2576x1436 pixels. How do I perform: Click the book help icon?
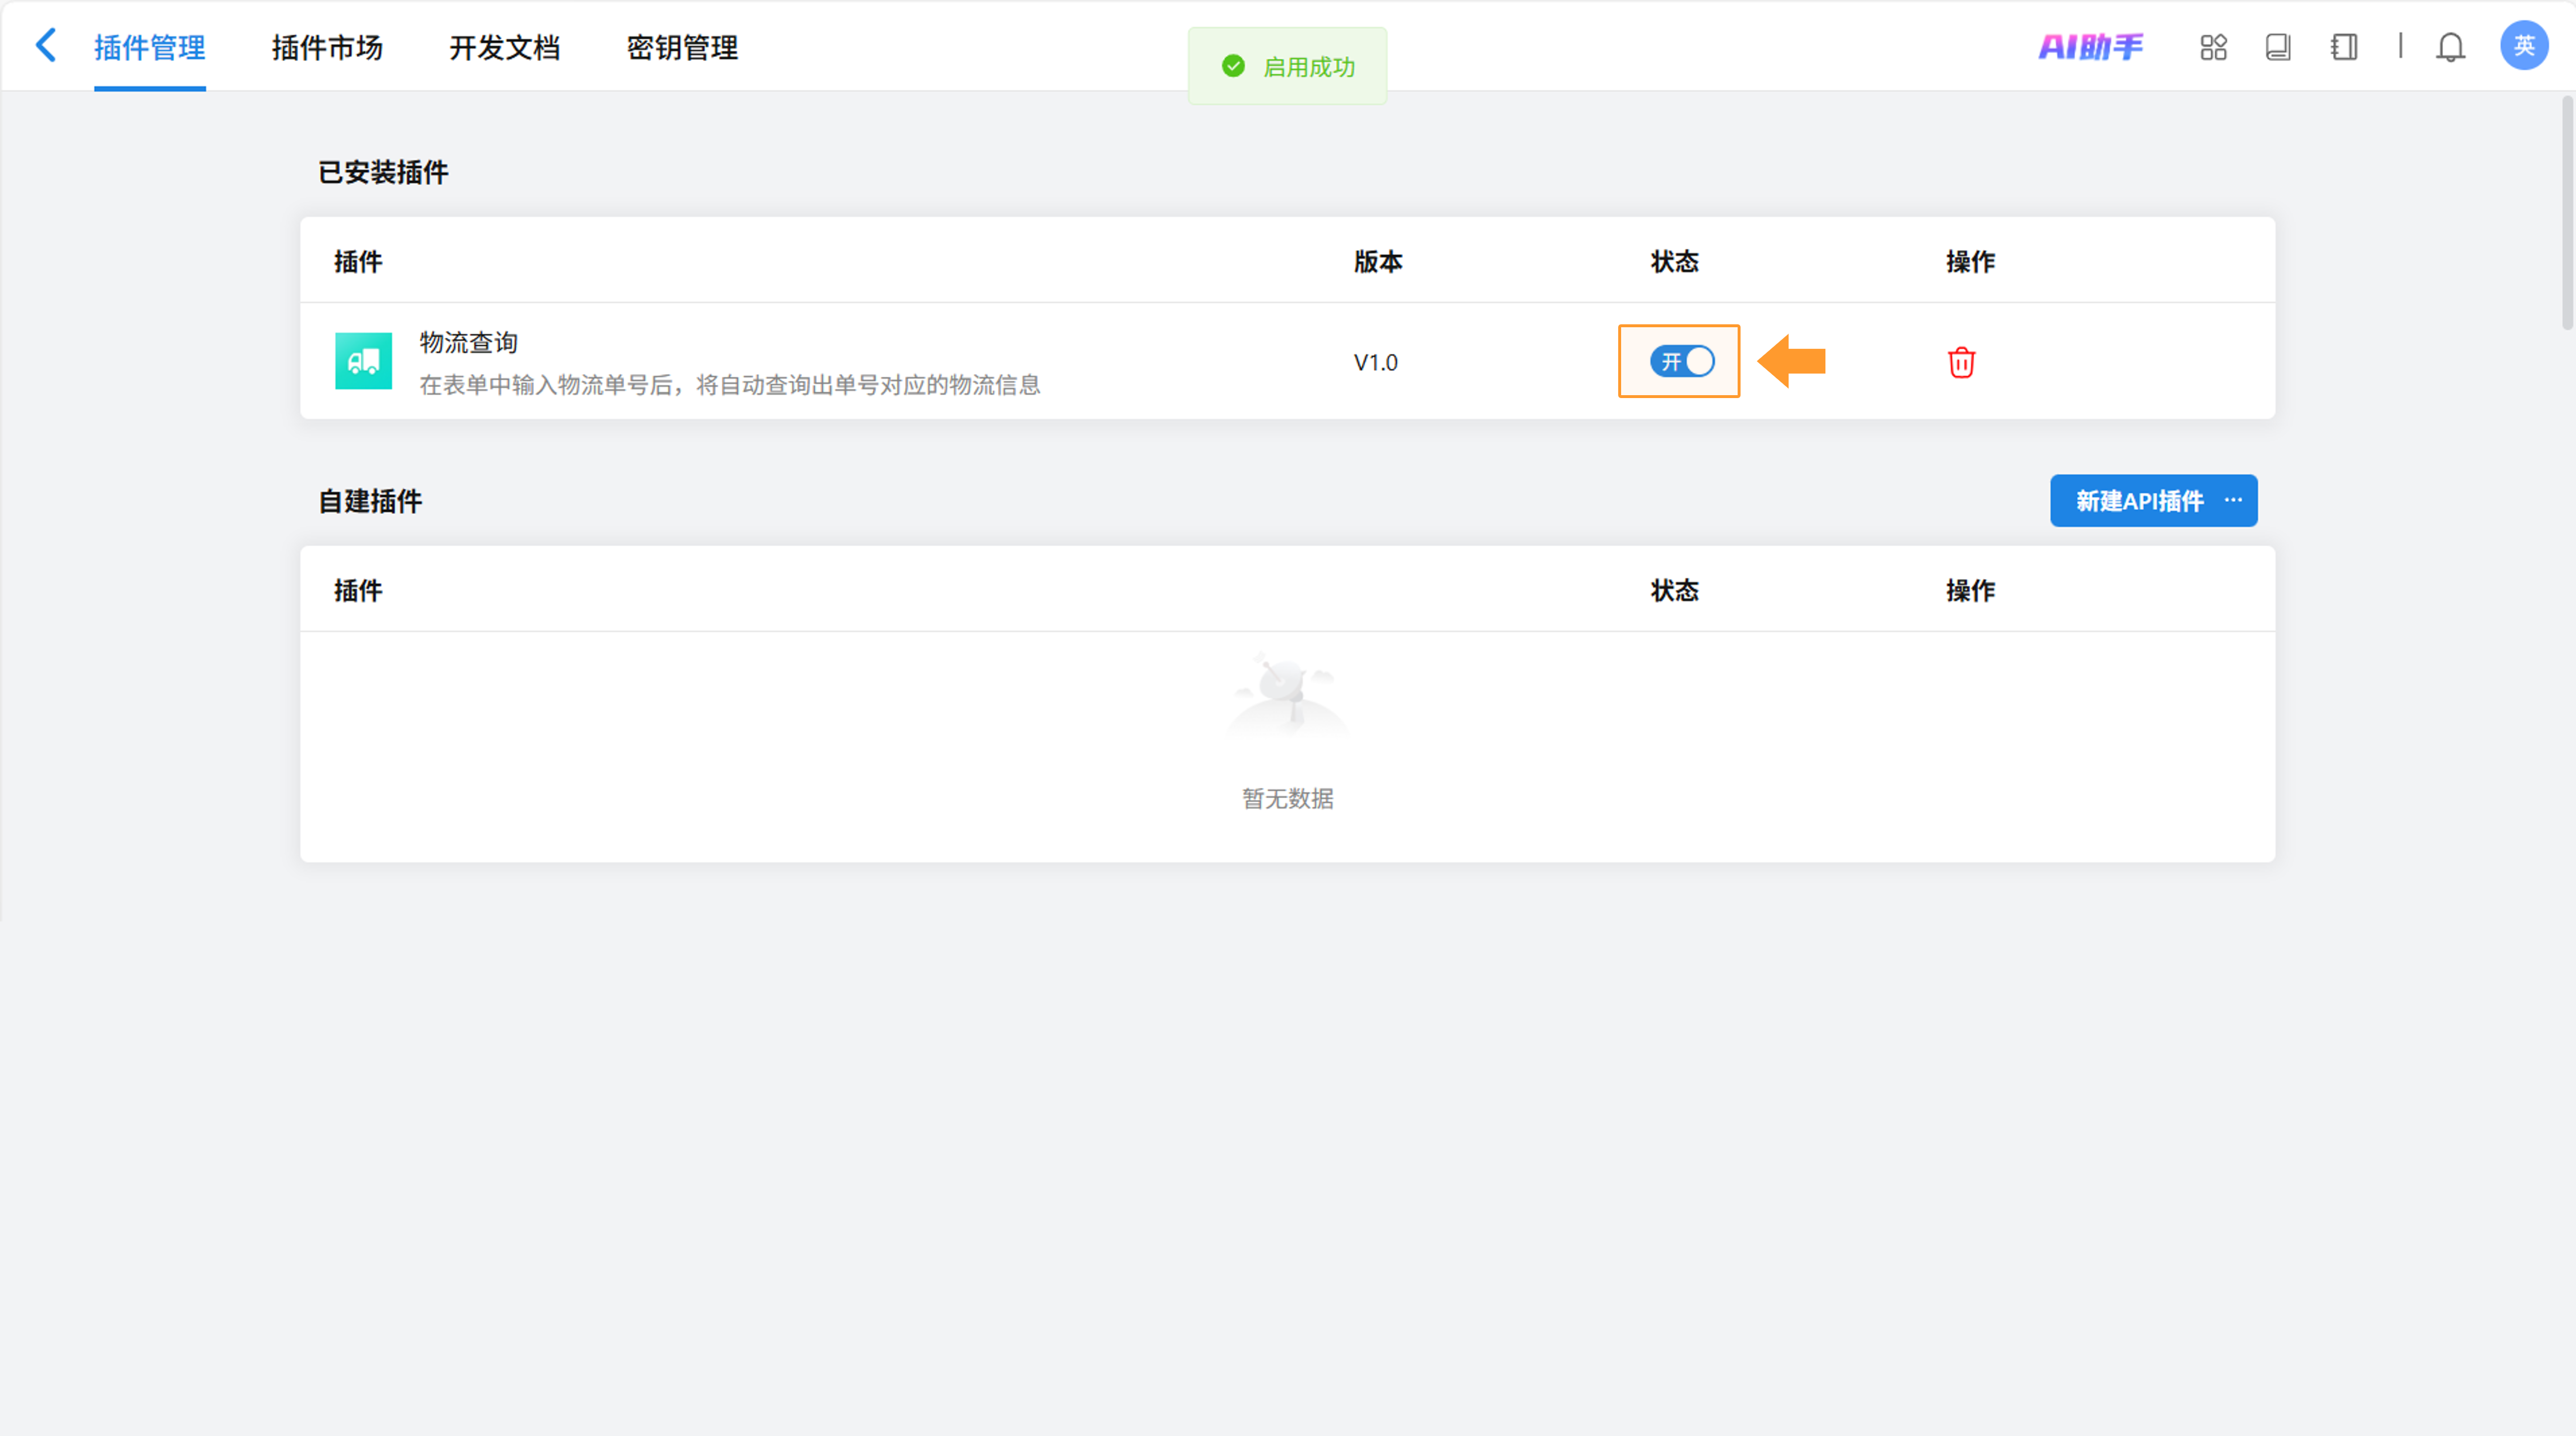(2278, 47)
